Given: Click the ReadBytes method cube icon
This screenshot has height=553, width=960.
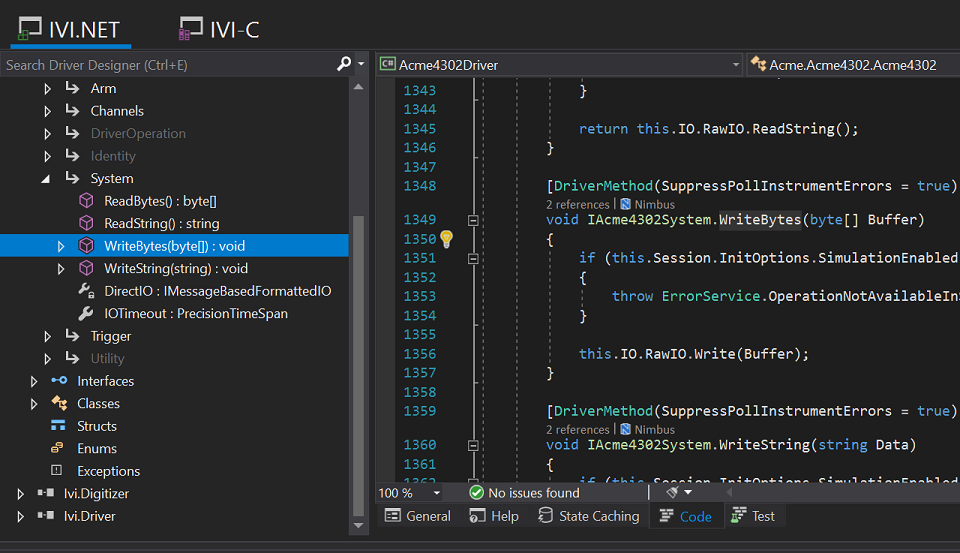Looking at the screenshot, I should [86, 200].
